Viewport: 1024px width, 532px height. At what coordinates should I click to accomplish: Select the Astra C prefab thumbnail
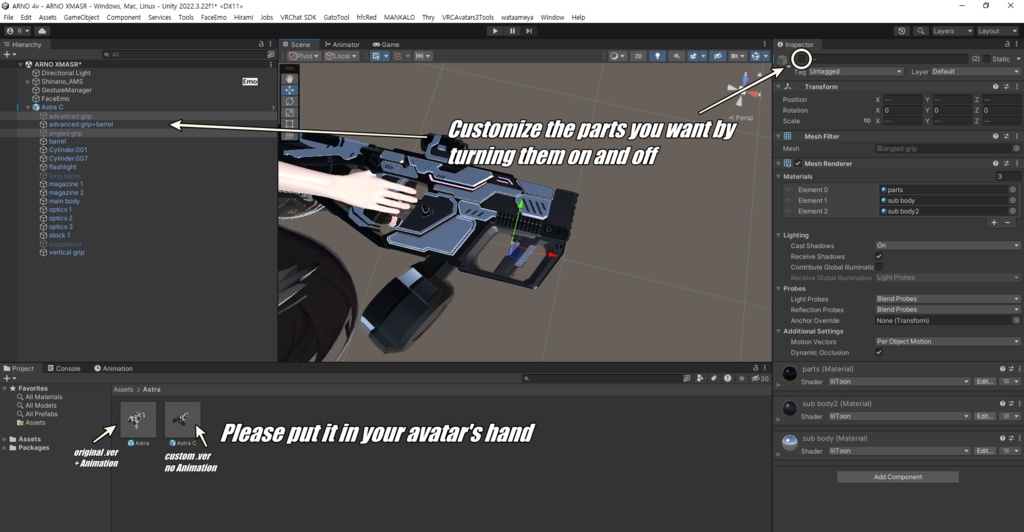pos(182,419)
